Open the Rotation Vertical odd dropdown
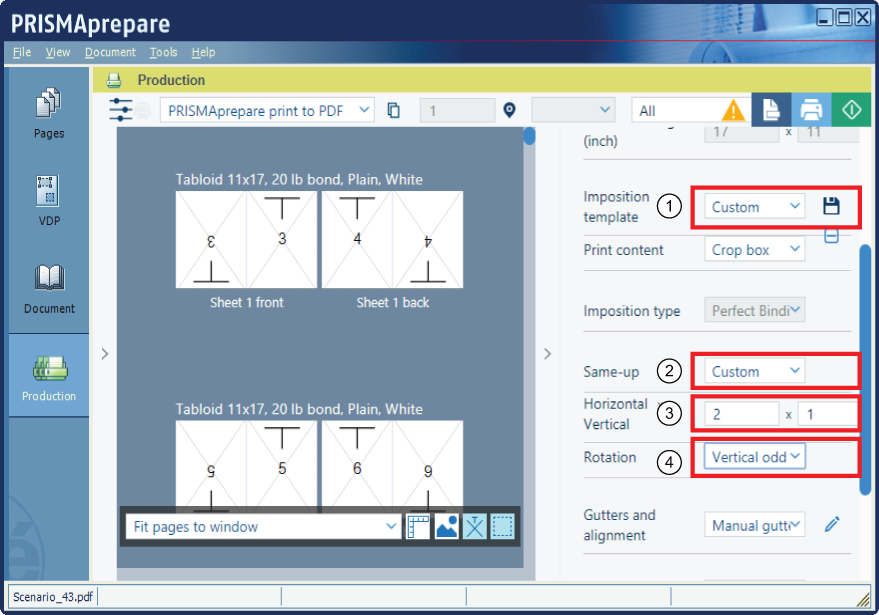 [x=755, y=457]
